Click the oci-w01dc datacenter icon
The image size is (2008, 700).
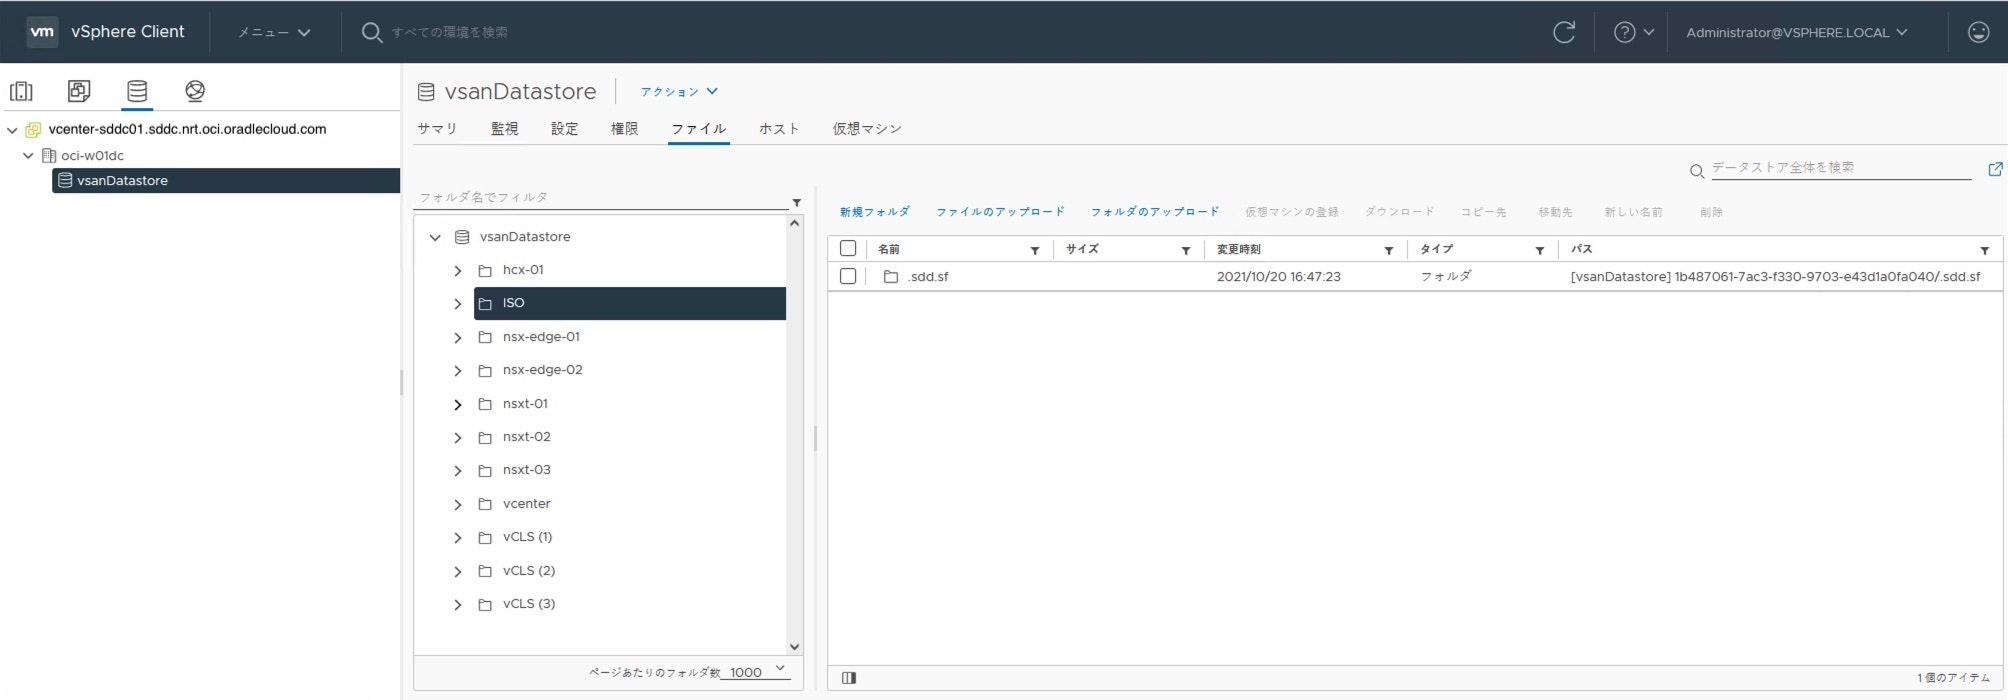point(48,156)
